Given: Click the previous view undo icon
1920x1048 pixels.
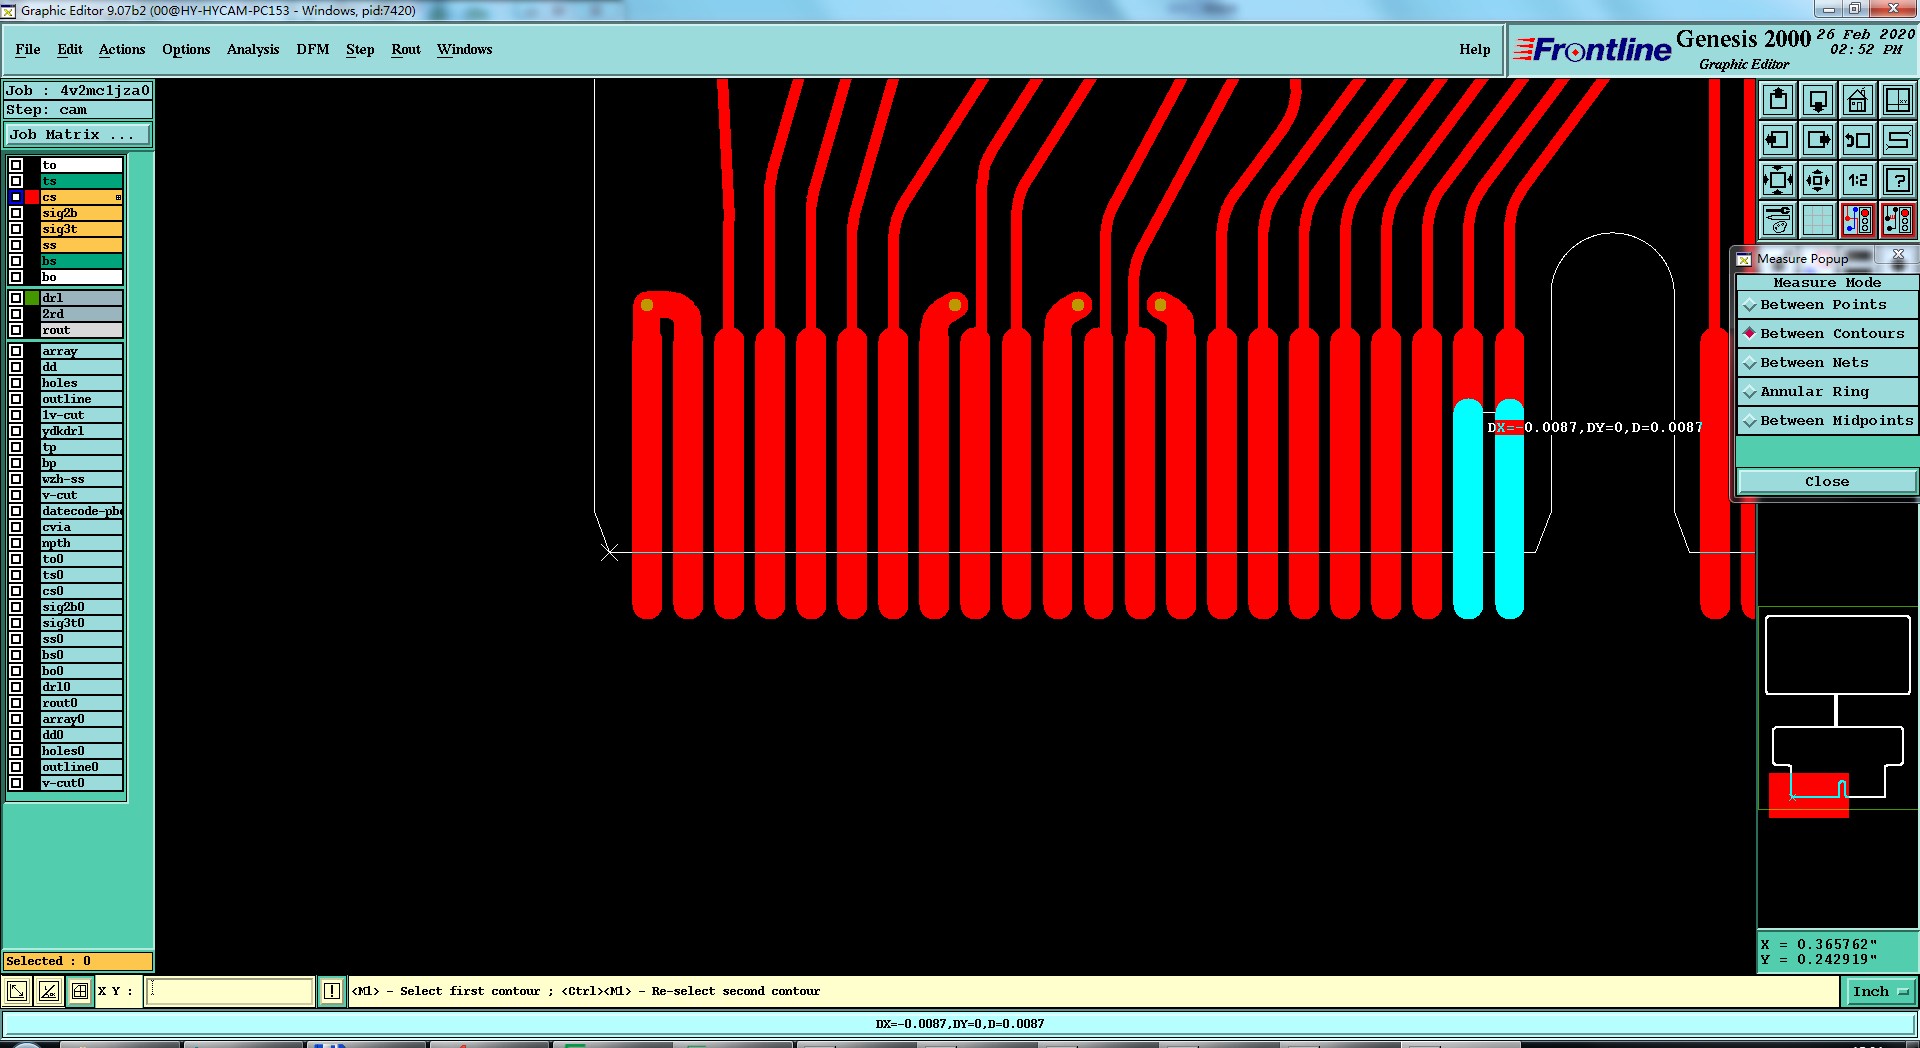Looking at the screenshot, I should [1858, 140].
